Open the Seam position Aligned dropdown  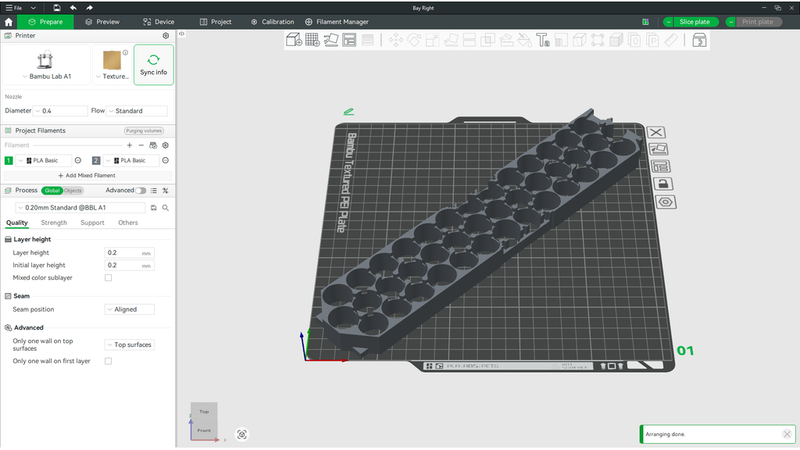coord(130,309)
